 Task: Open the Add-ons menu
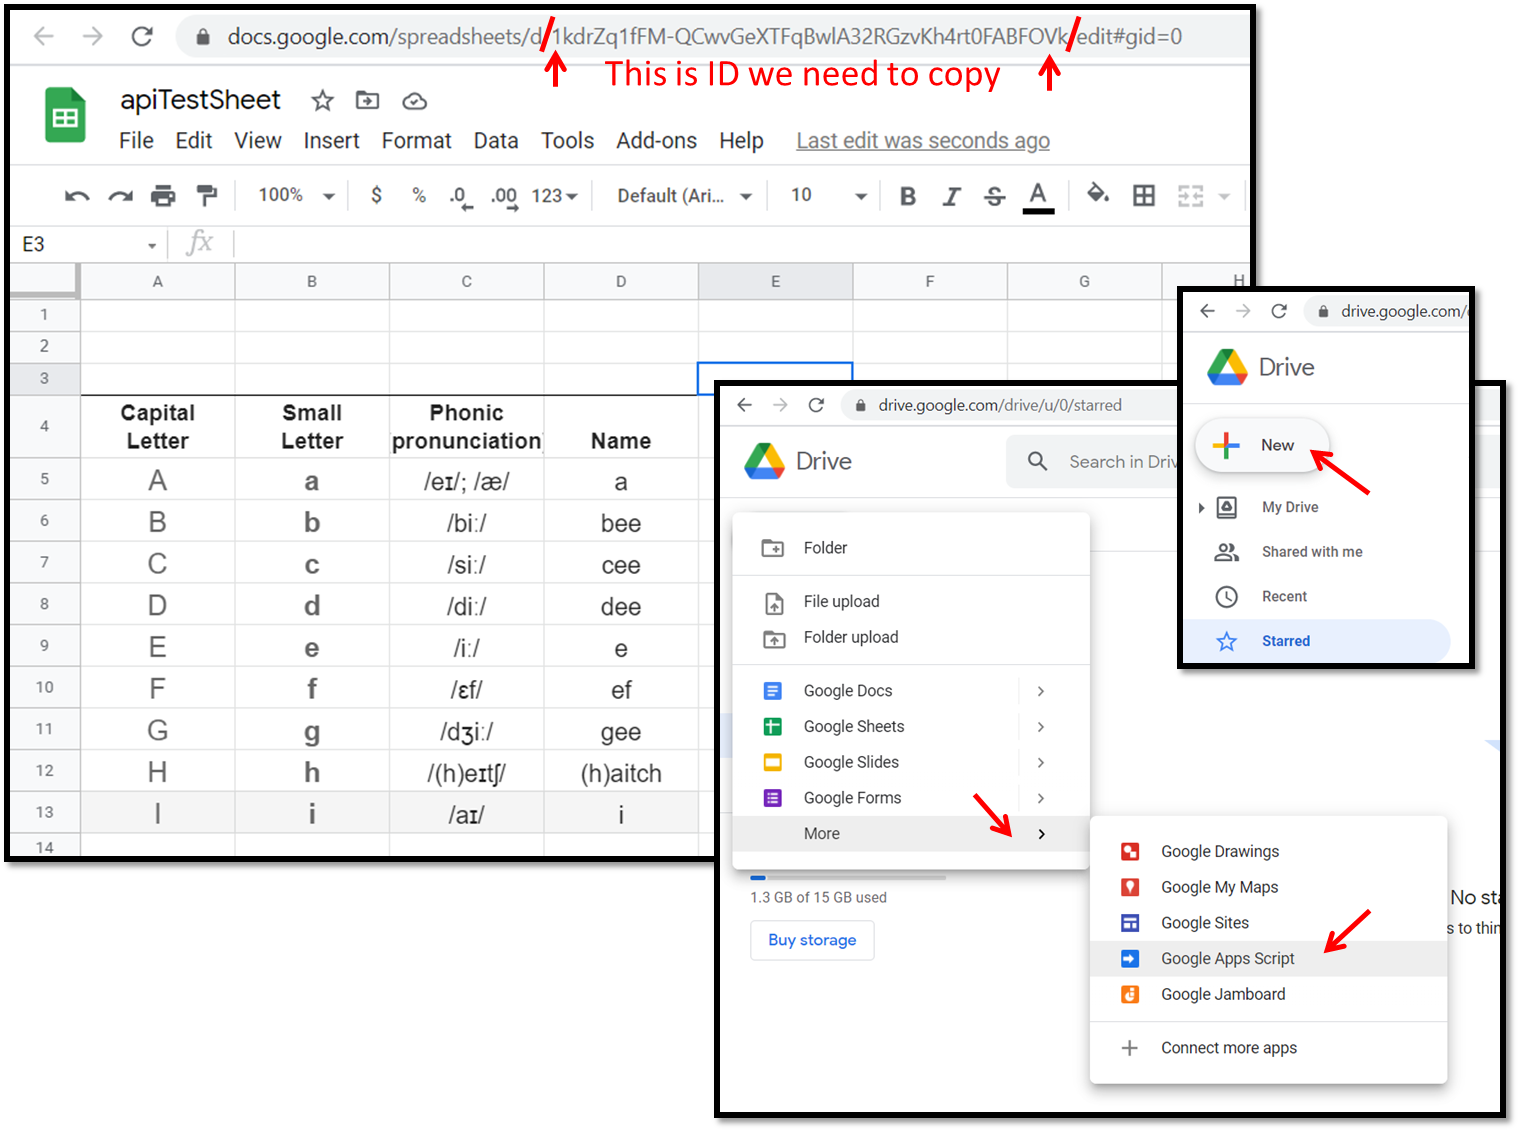pos(656,141)
